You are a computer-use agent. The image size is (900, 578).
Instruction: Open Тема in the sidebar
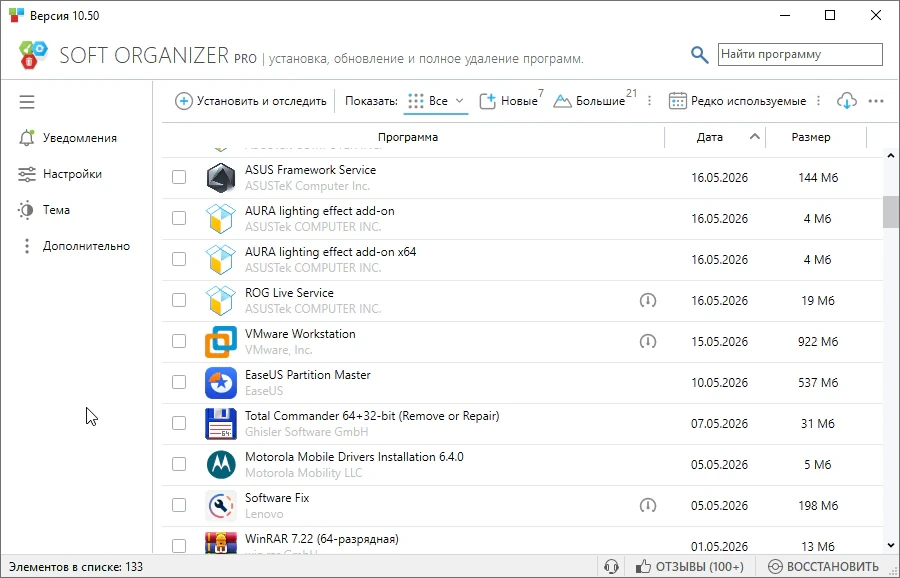(44, 210)
